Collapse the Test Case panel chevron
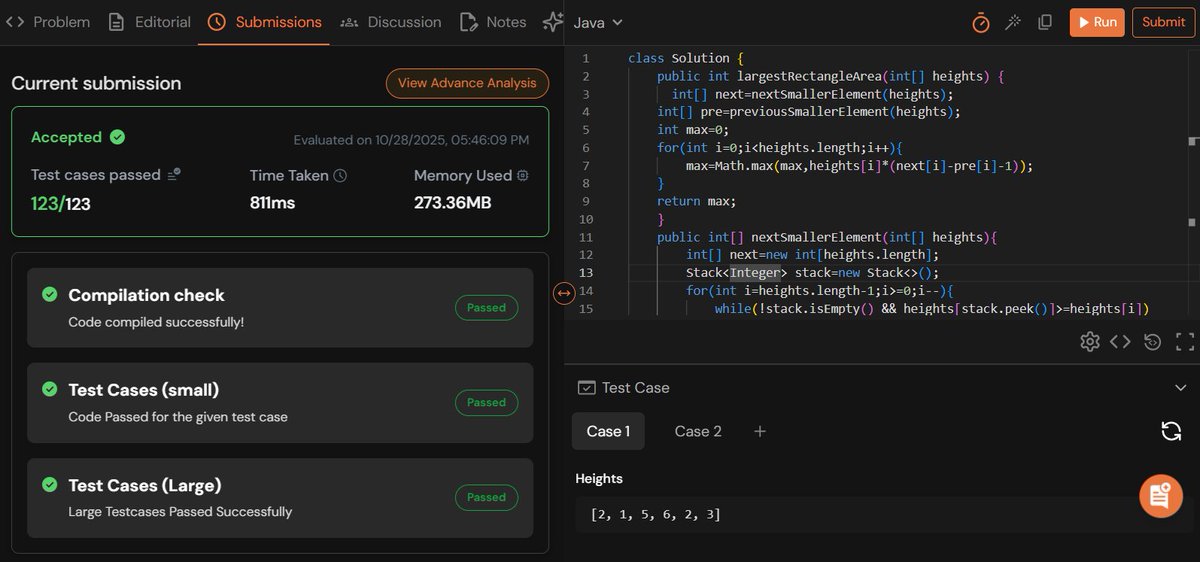Screen dimensions: 1200x562 click(1180, 388)
